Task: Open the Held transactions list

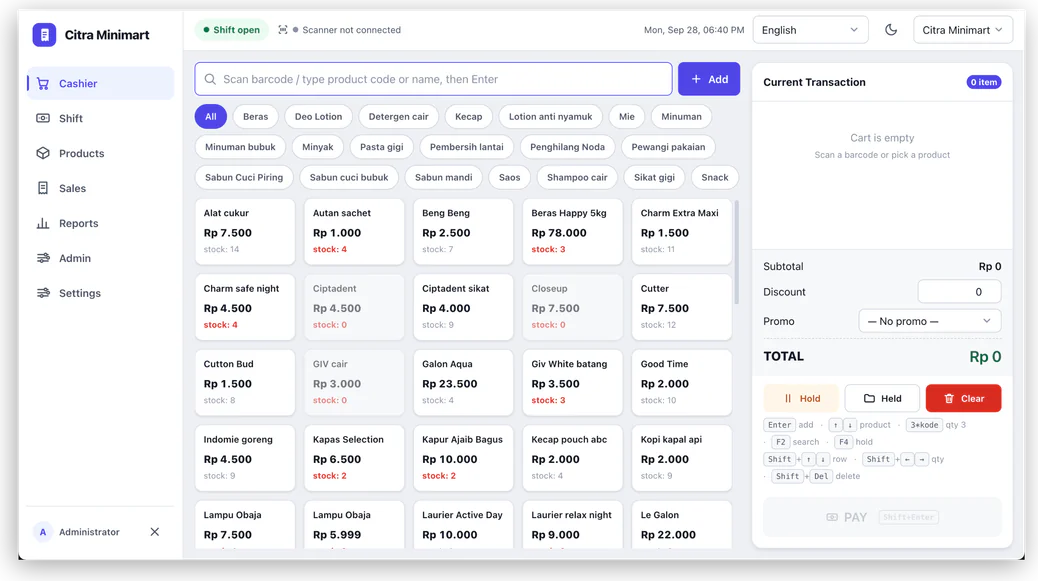Action: (882, 398)
